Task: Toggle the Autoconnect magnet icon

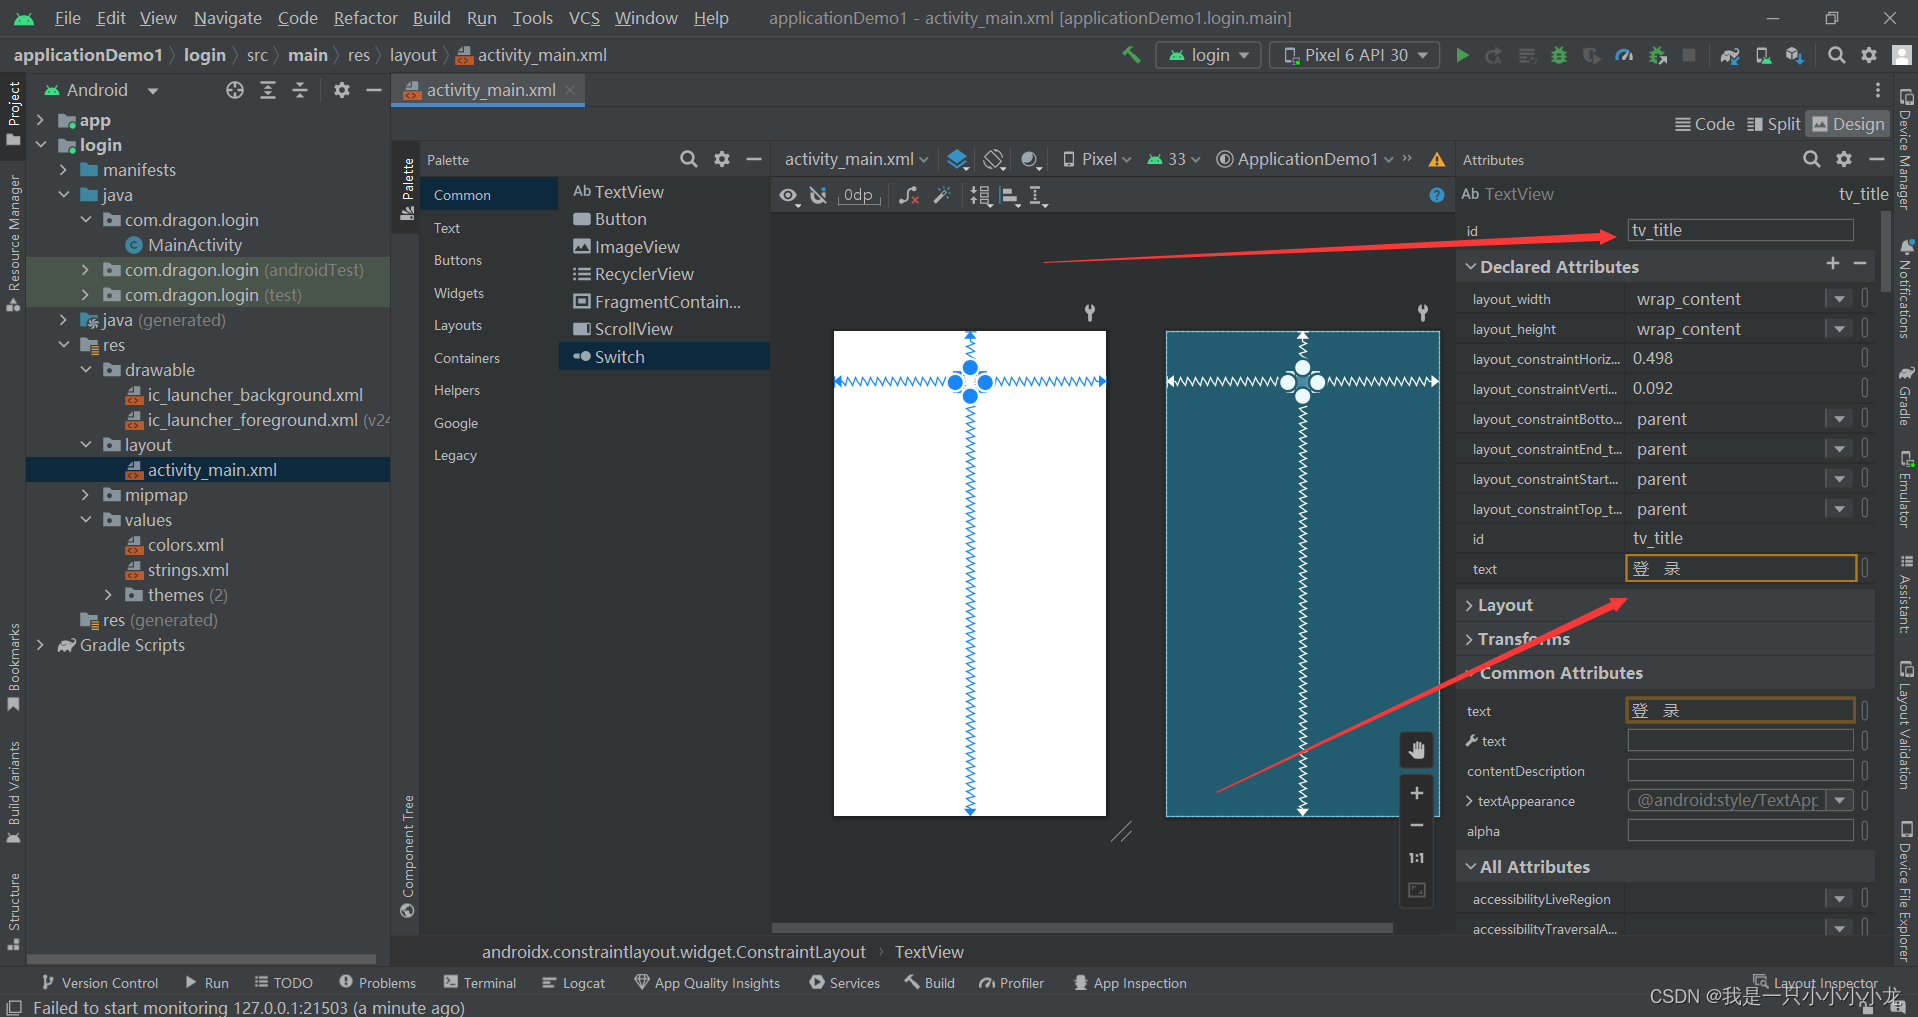Action: click(x=818, y=196)
